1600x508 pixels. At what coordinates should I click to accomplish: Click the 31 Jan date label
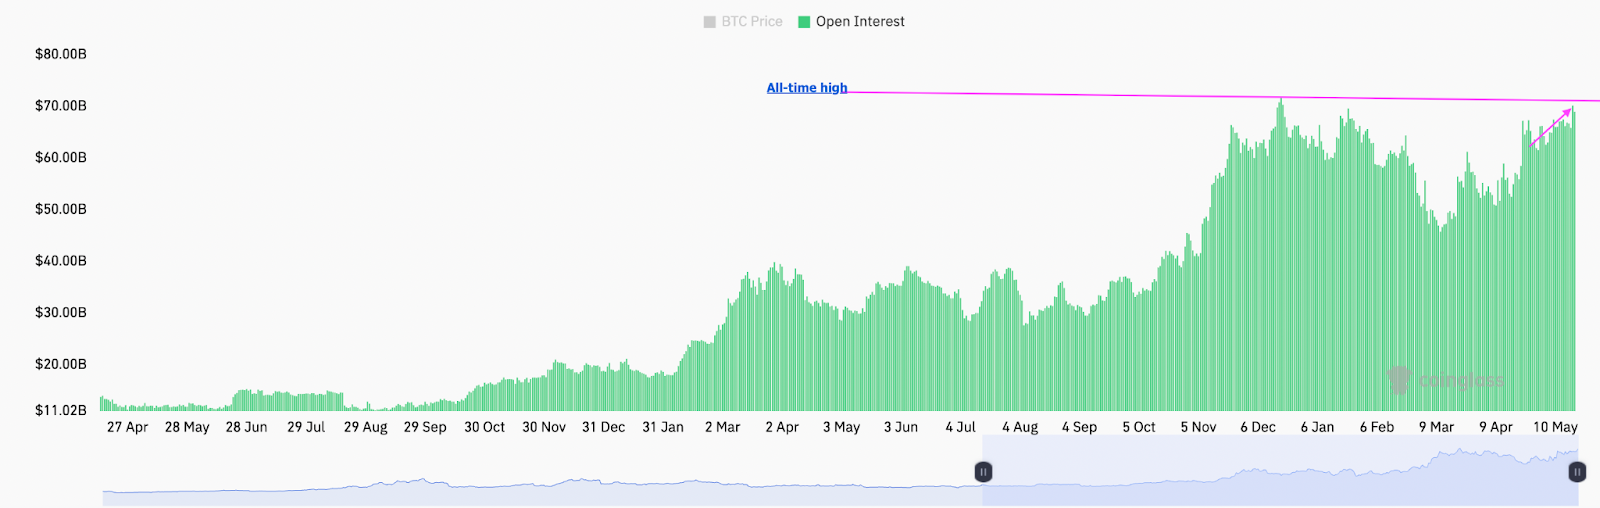(663, 427)
